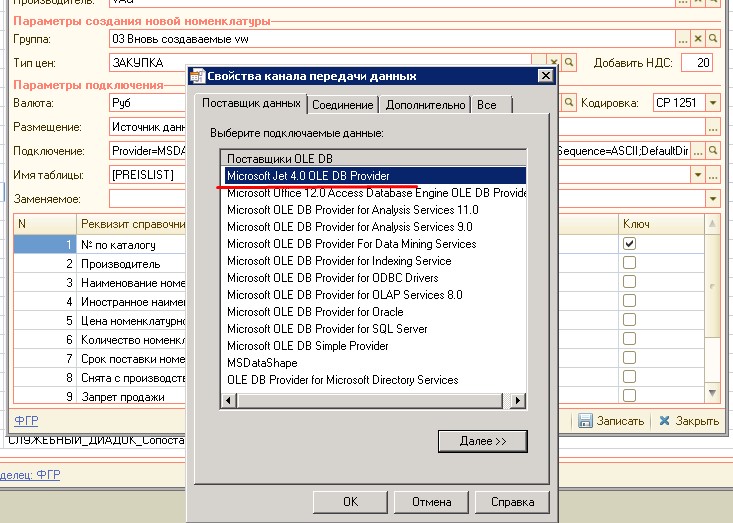
Task: Expand the Имя таблицы dropdown arrow
Action: [698, 175]
